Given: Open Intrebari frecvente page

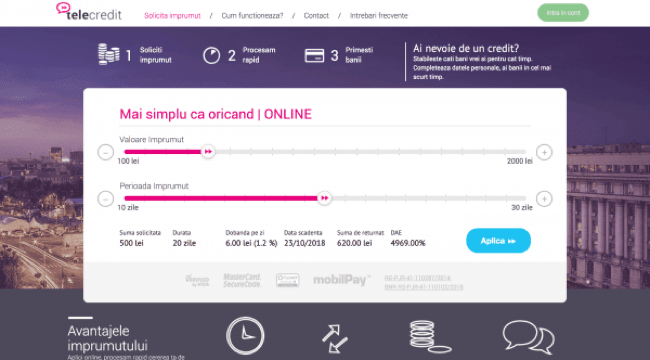Looking at the screenshot, I should (378, 16).
